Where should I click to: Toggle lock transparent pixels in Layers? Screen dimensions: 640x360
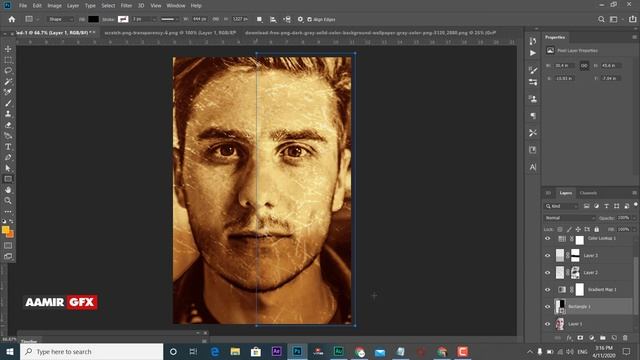560,229
